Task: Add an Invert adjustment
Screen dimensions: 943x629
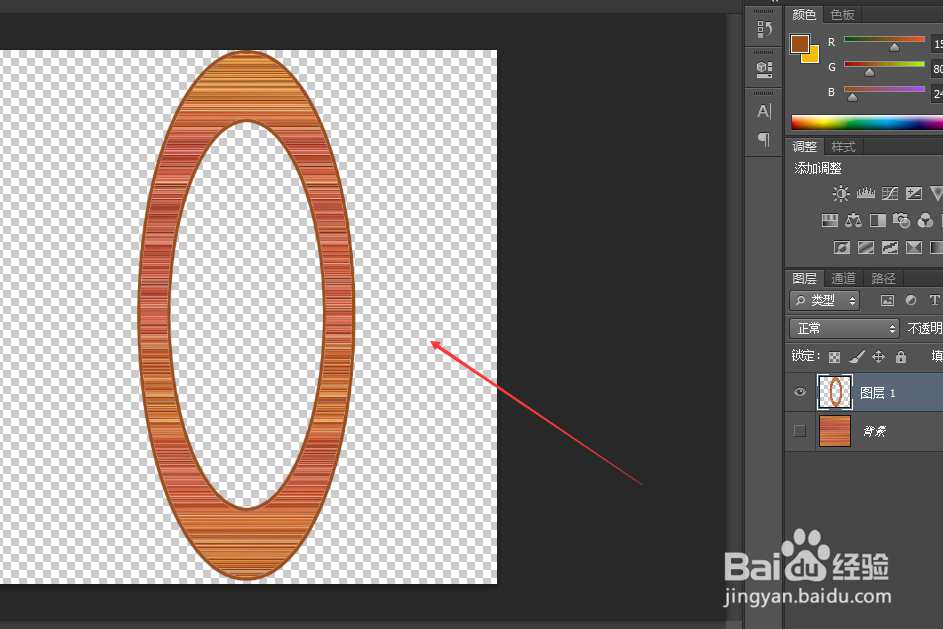Action: point(841,247)
